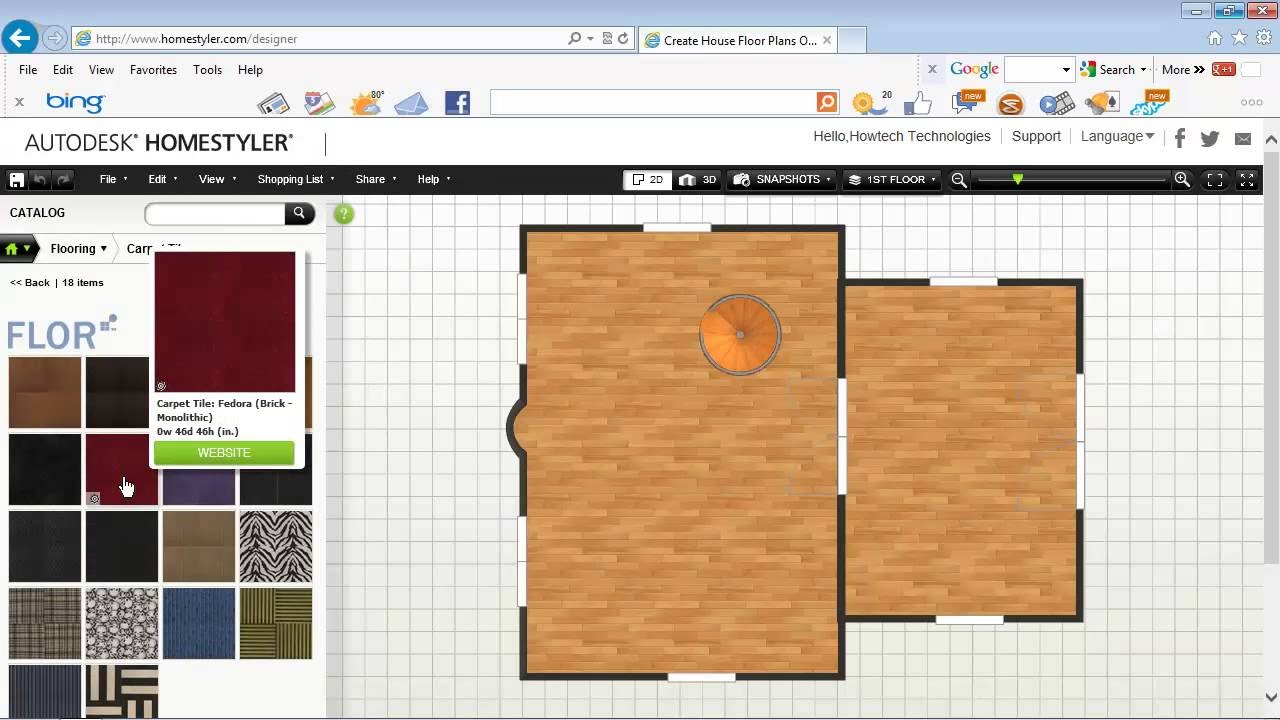
Task: Click the fullscreen expand arrows icon
Action: 1247,180
